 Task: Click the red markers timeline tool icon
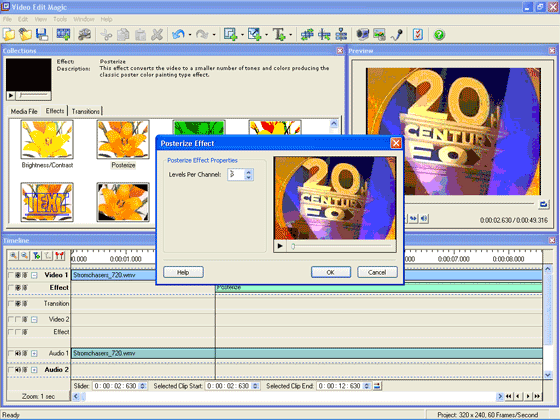point(60,255)
